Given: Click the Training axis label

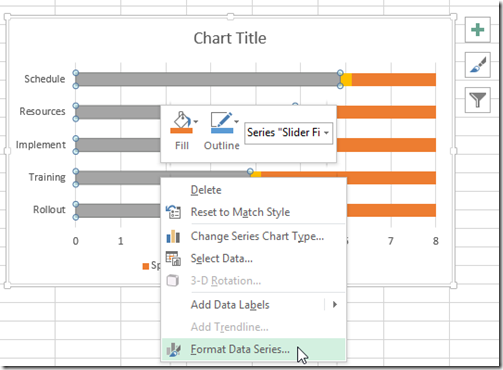Looking at the screenshot, I should [x=47, y=177].
